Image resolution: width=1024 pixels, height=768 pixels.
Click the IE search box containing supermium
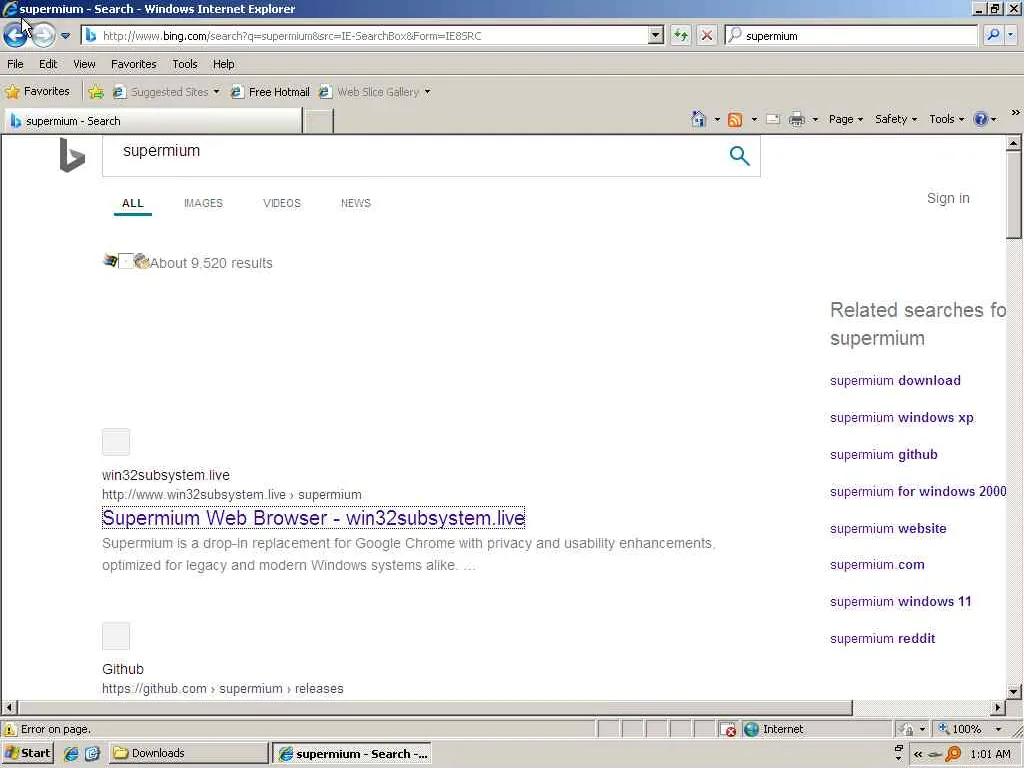click(x=852, y=36)
